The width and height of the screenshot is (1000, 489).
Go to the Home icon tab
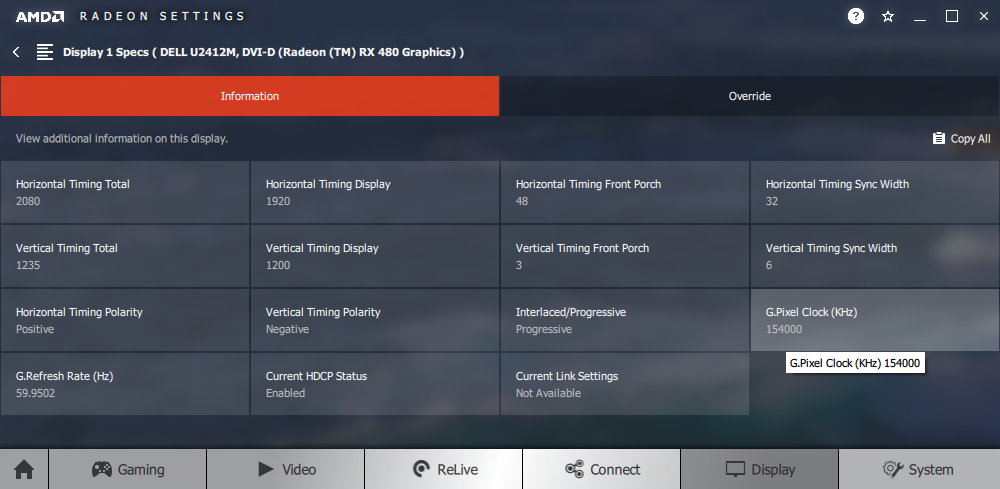24,469
